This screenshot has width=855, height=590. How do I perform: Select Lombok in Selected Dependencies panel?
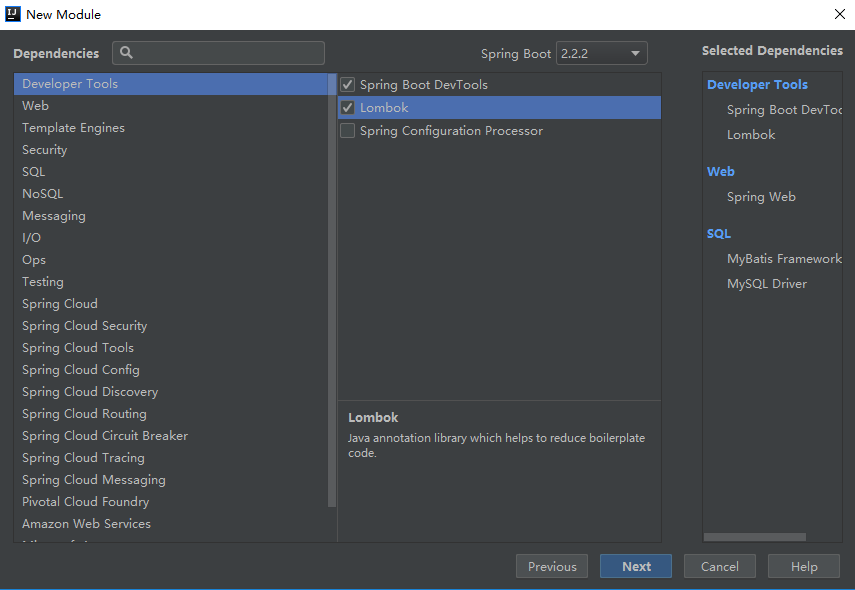[751, 135]
